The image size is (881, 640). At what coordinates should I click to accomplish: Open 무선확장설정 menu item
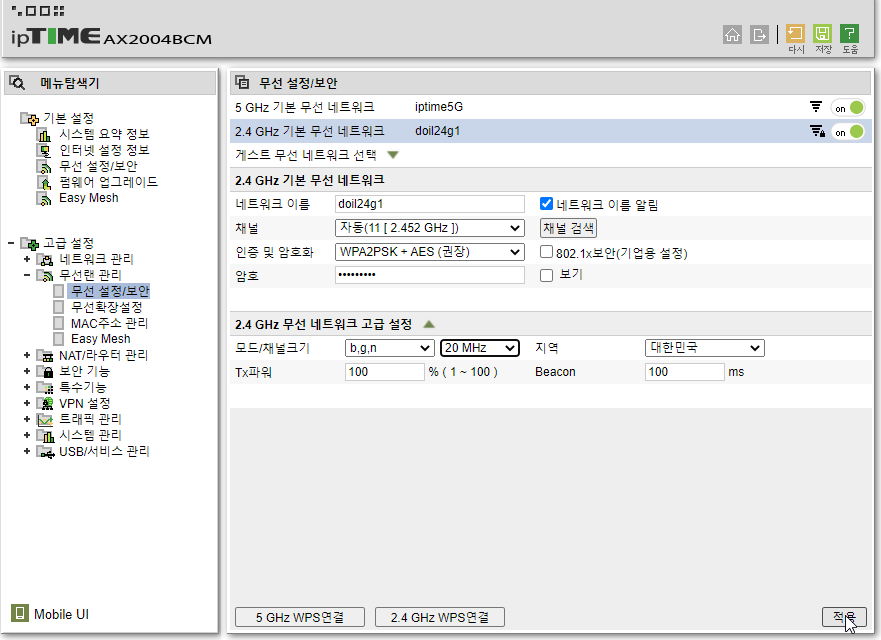(x=106, y=307)
